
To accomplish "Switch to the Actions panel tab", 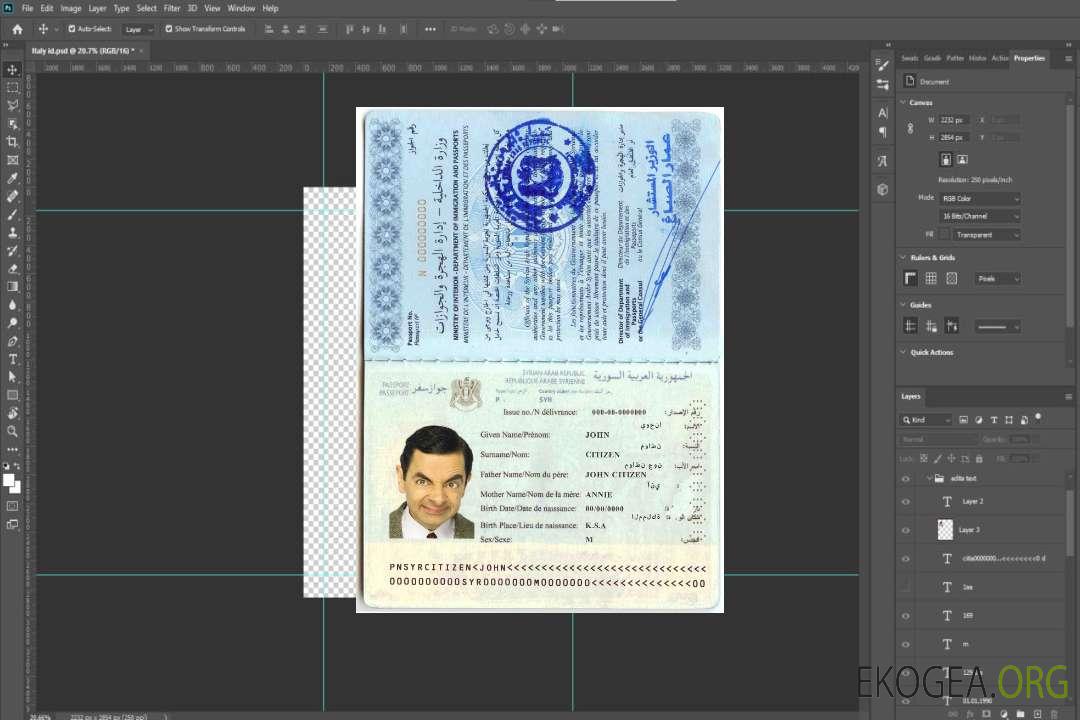I will point(999,59).
